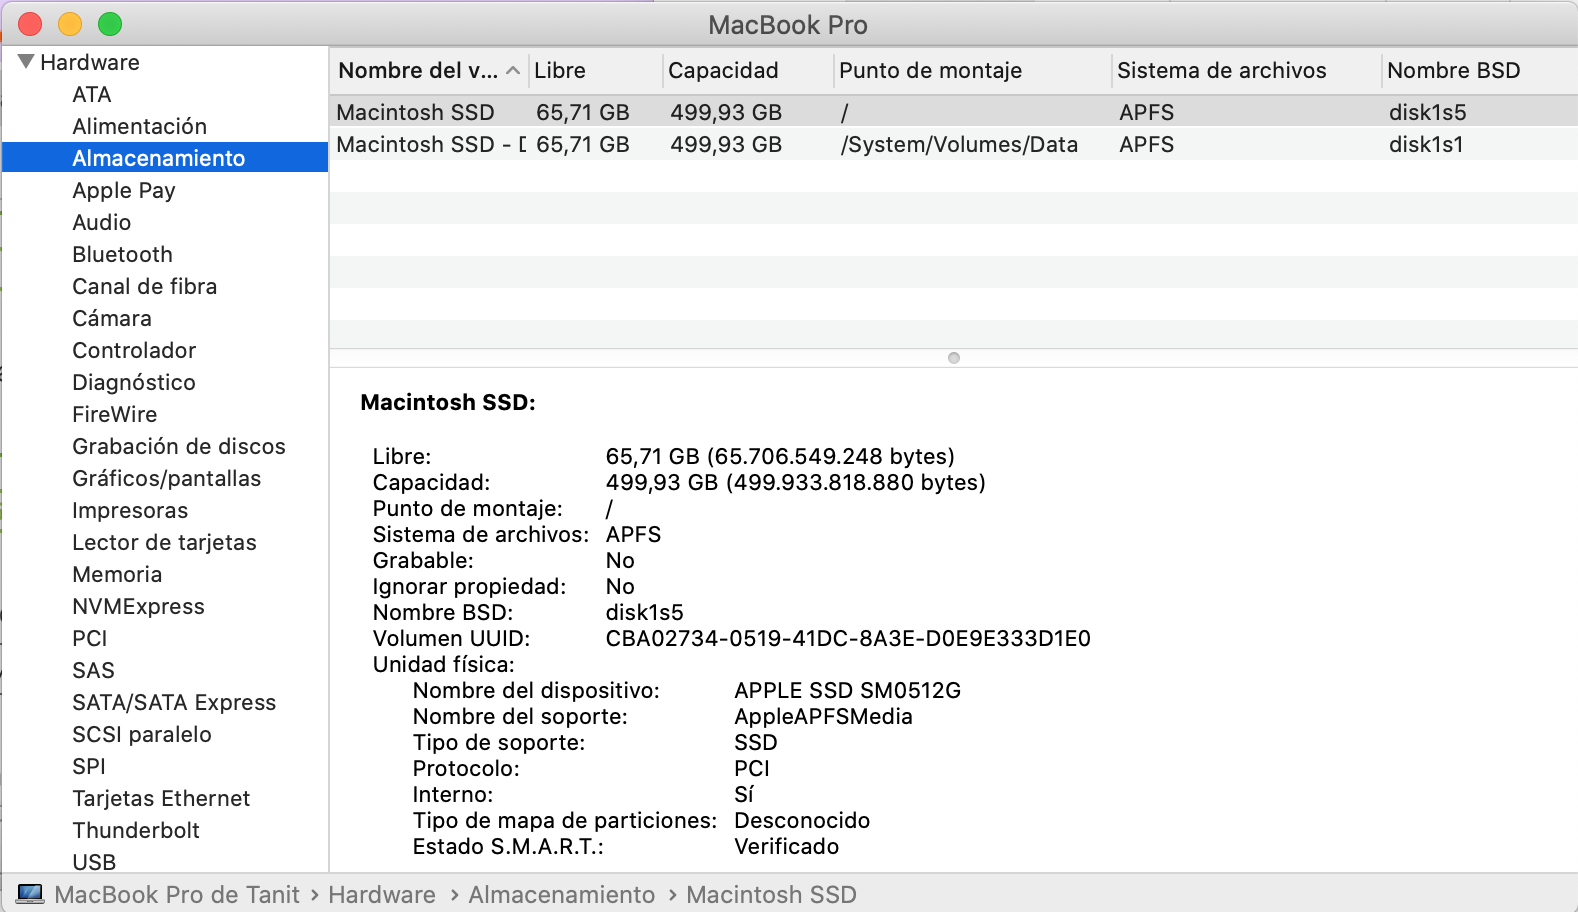Click the 499.933.818.880 bytes capacity value
Screen dimensions: 1578x912
[856, 482]
